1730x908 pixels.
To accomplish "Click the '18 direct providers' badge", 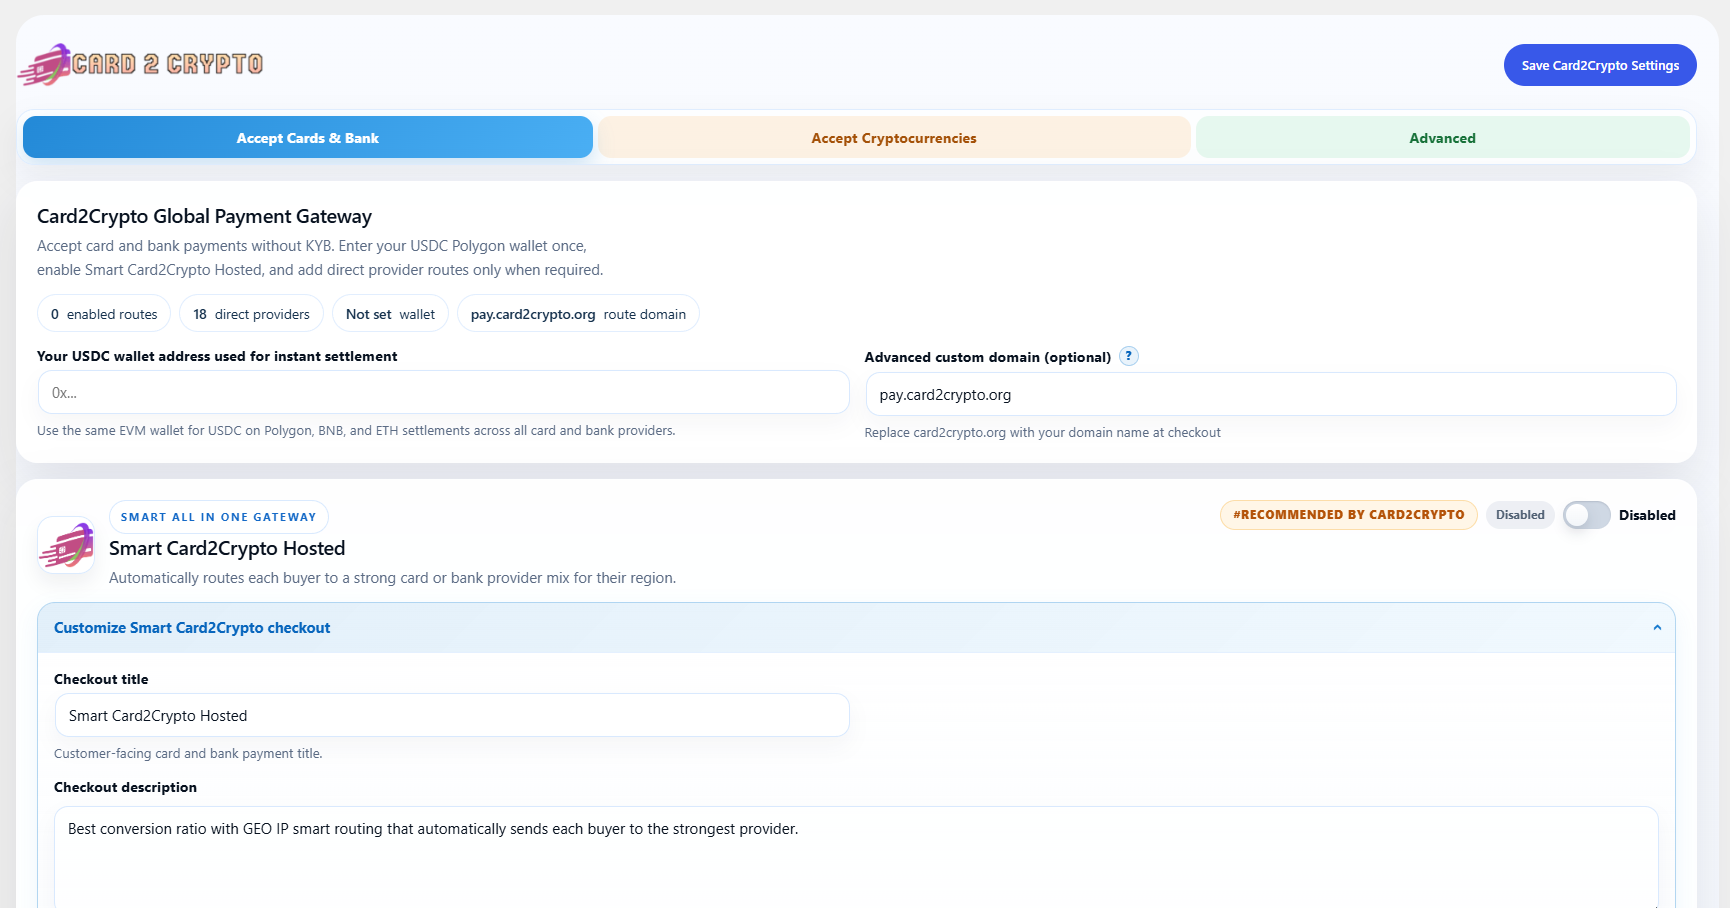I will (x=251, y=314).
